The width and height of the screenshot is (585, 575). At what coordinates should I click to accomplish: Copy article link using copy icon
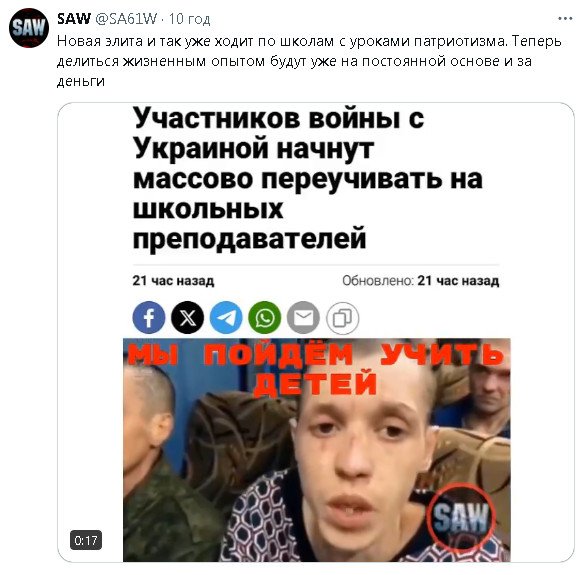(x=342, y=318)
